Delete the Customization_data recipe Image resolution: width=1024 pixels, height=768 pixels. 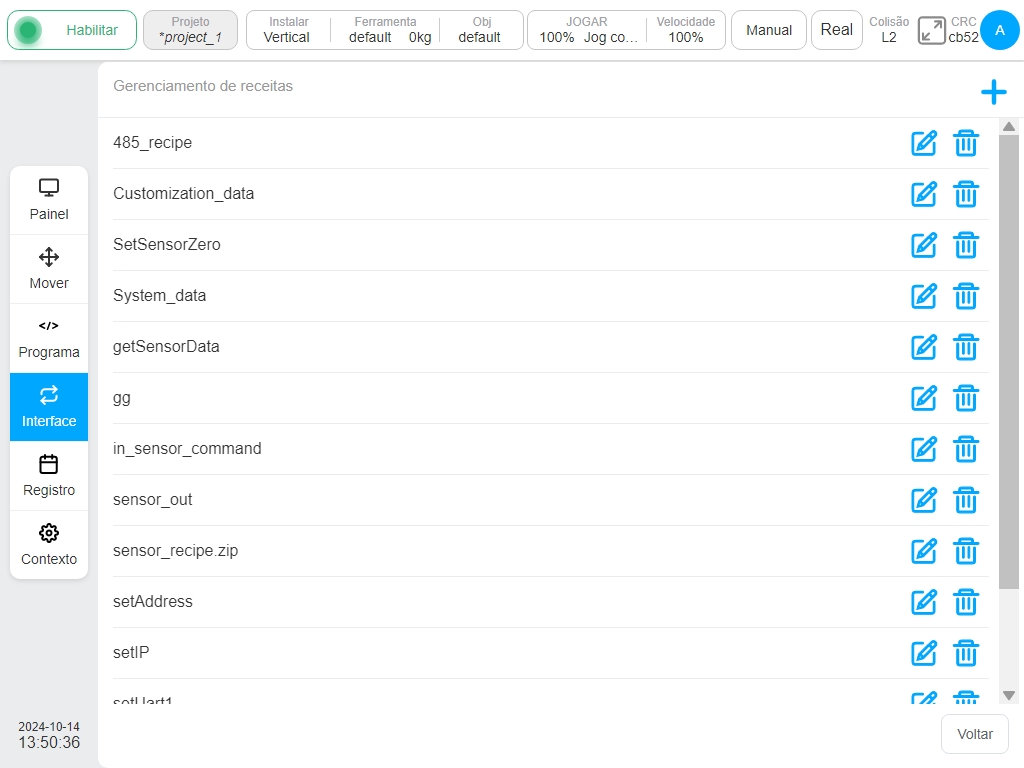[x=965, y=194]
